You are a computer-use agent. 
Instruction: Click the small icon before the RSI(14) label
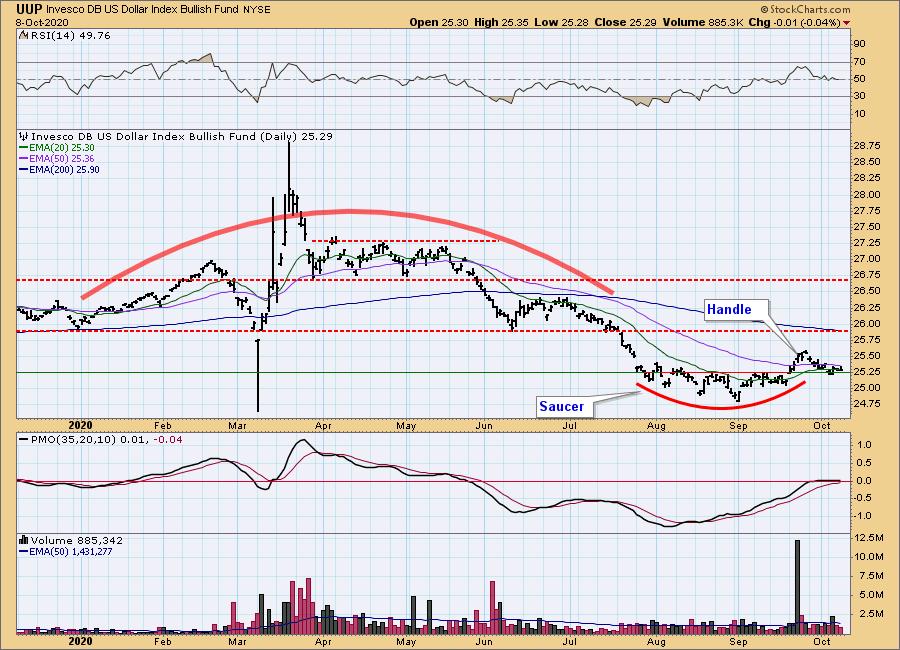[x=24, y=36]
